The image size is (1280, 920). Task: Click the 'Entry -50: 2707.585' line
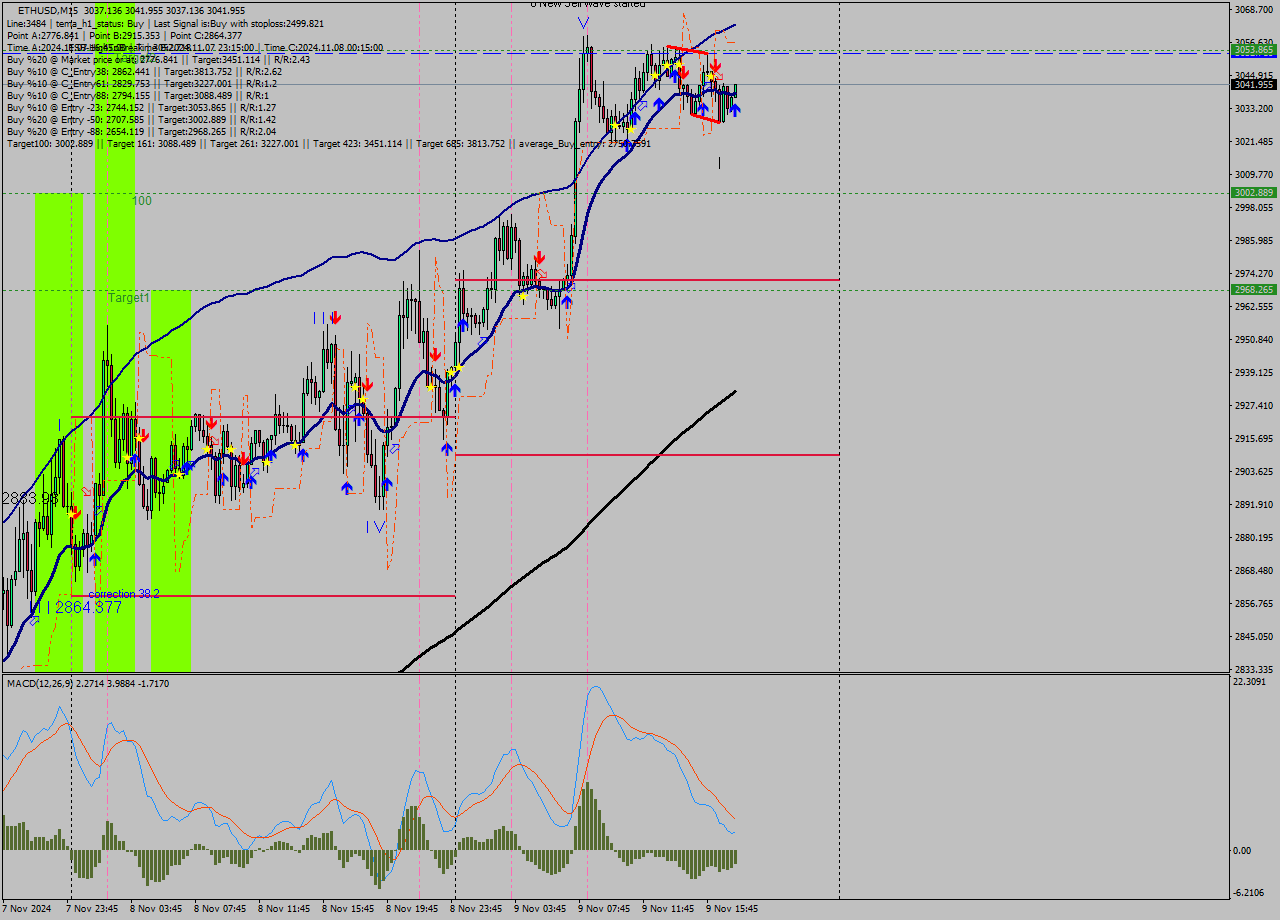click(x=141, y=119)
